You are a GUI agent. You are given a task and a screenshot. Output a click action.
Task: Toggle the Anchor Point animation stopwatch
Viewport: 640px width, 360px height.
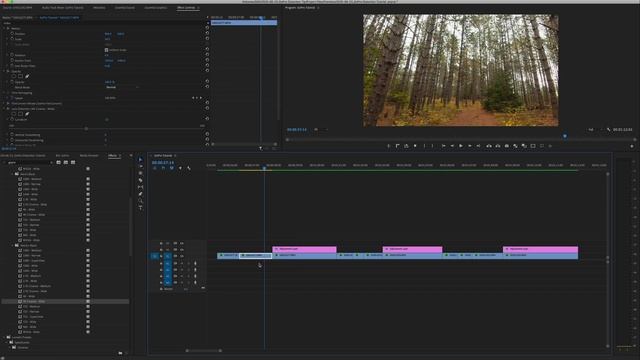point(12,60)
